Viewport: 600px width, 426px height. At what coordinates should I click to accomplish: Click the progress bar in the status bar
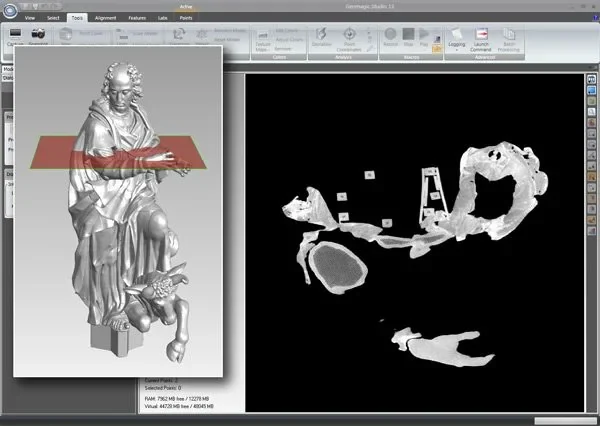click(x=566, y=421)
